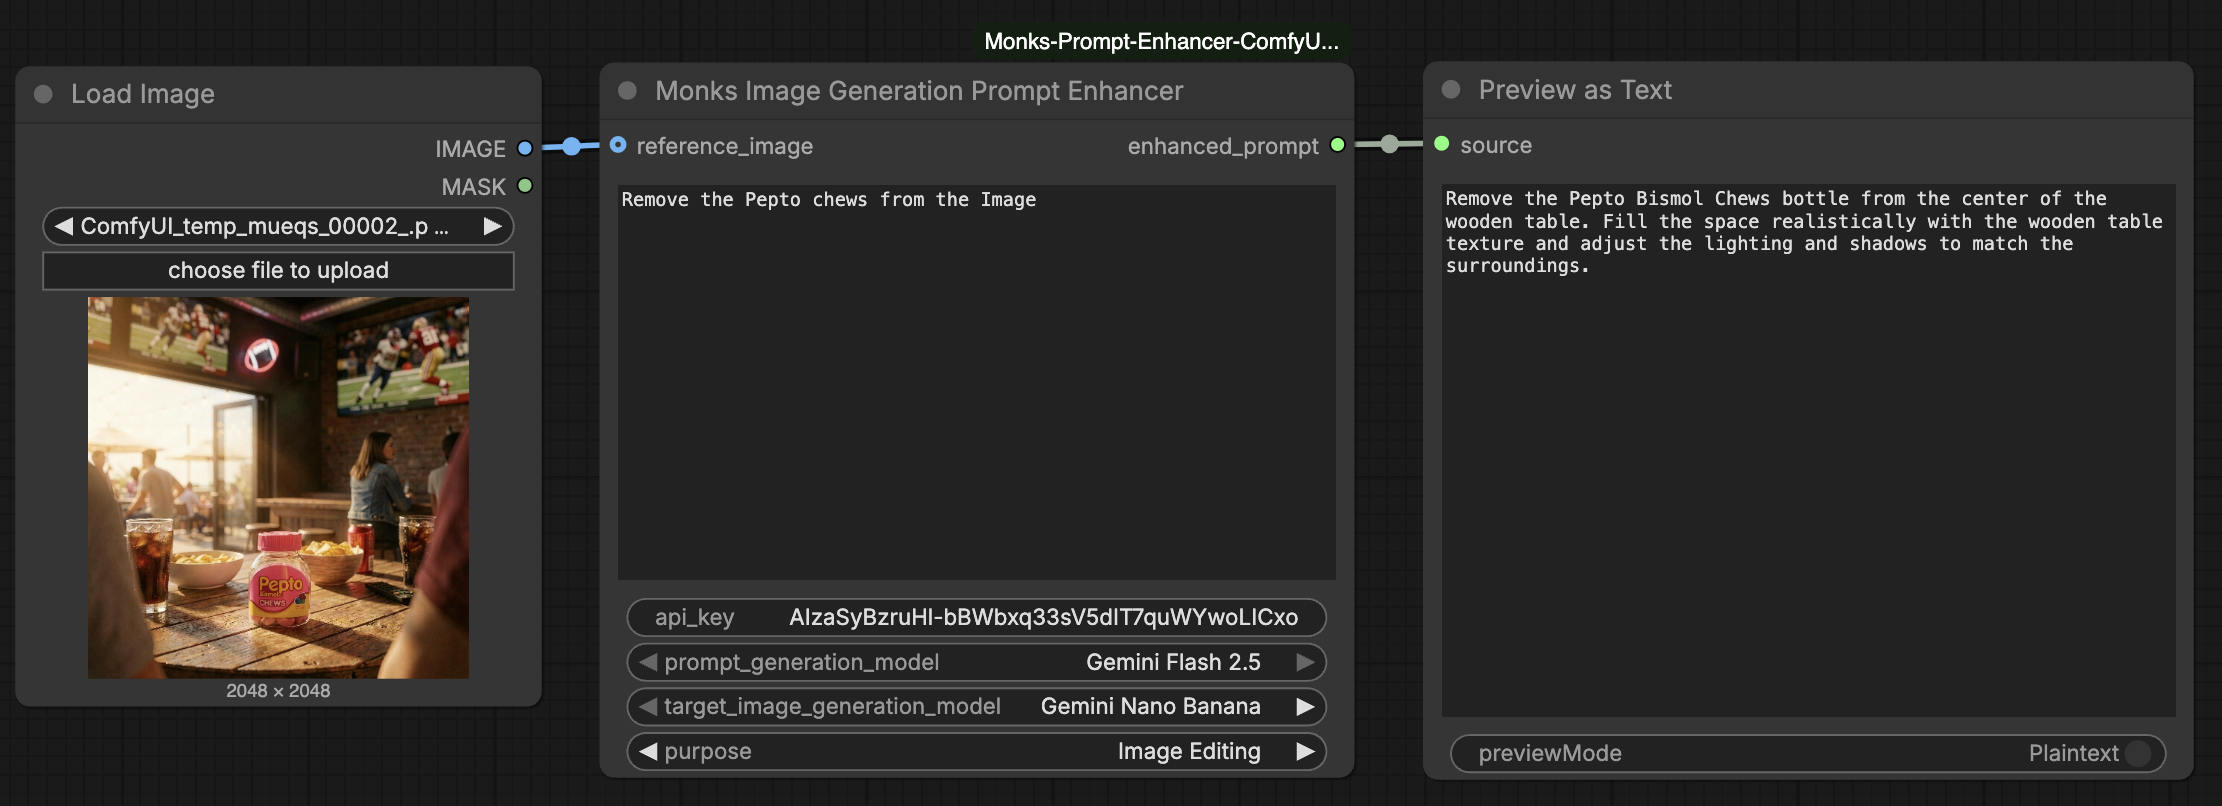
Task: Click the 2048 × 2048 dimension label
Action: point(278,691)
